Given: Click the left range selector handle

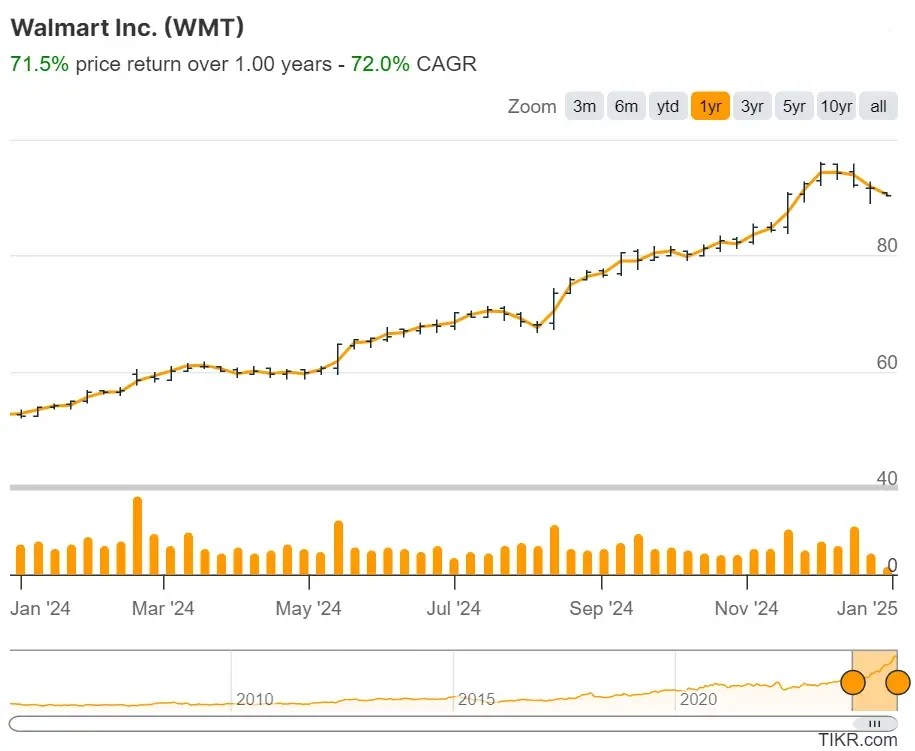Looking at the screenshot, I should pos(852,682).
